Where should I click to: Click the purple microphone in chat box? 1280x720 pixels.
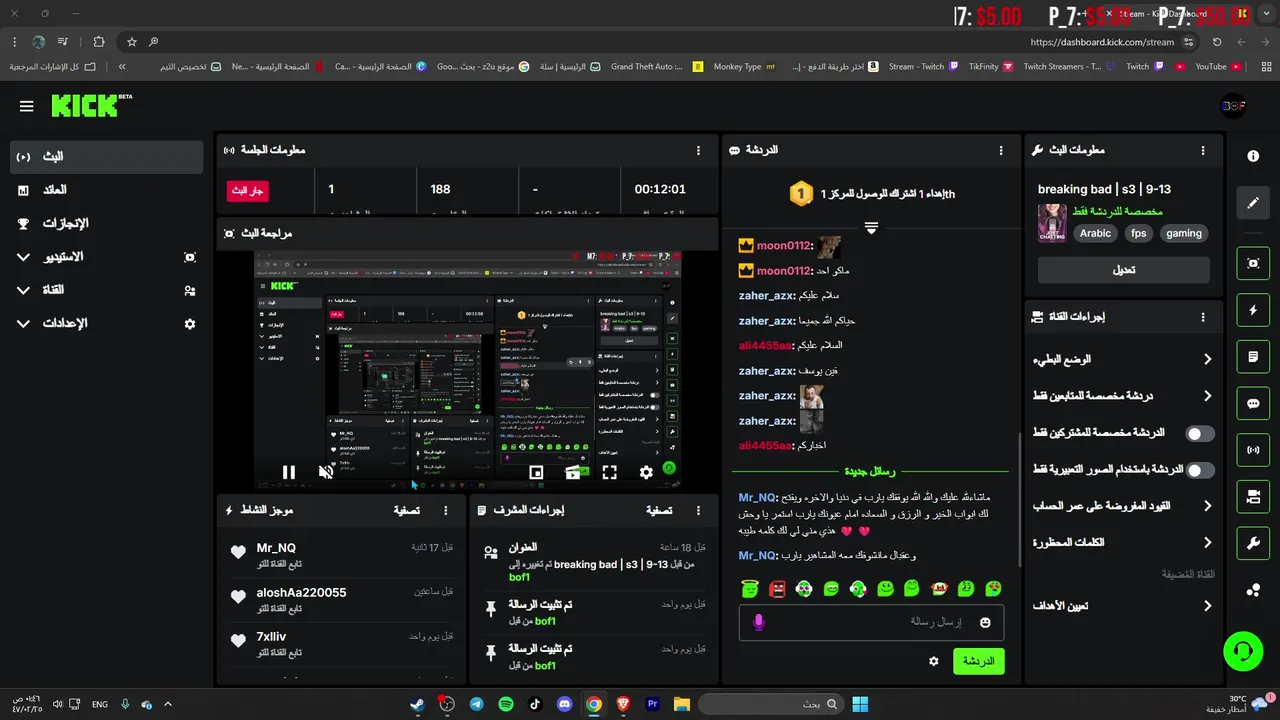tap(759, 622)
